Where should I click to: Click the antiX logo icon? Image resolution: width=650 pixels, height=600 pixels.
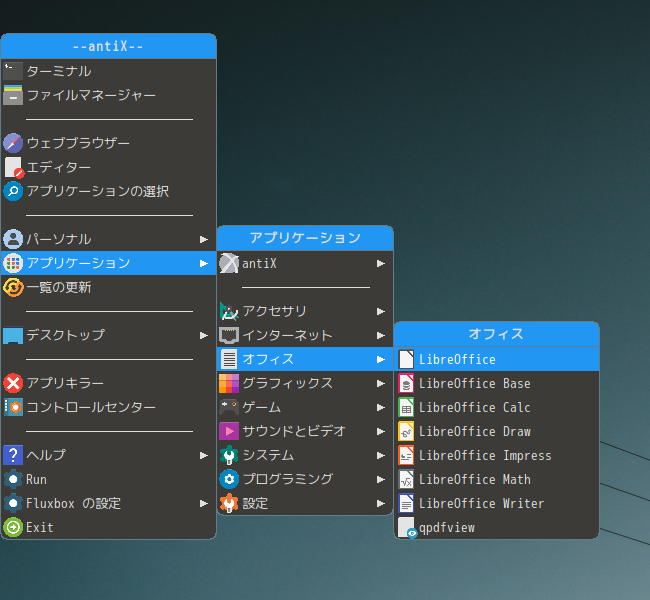pos(229,263)
